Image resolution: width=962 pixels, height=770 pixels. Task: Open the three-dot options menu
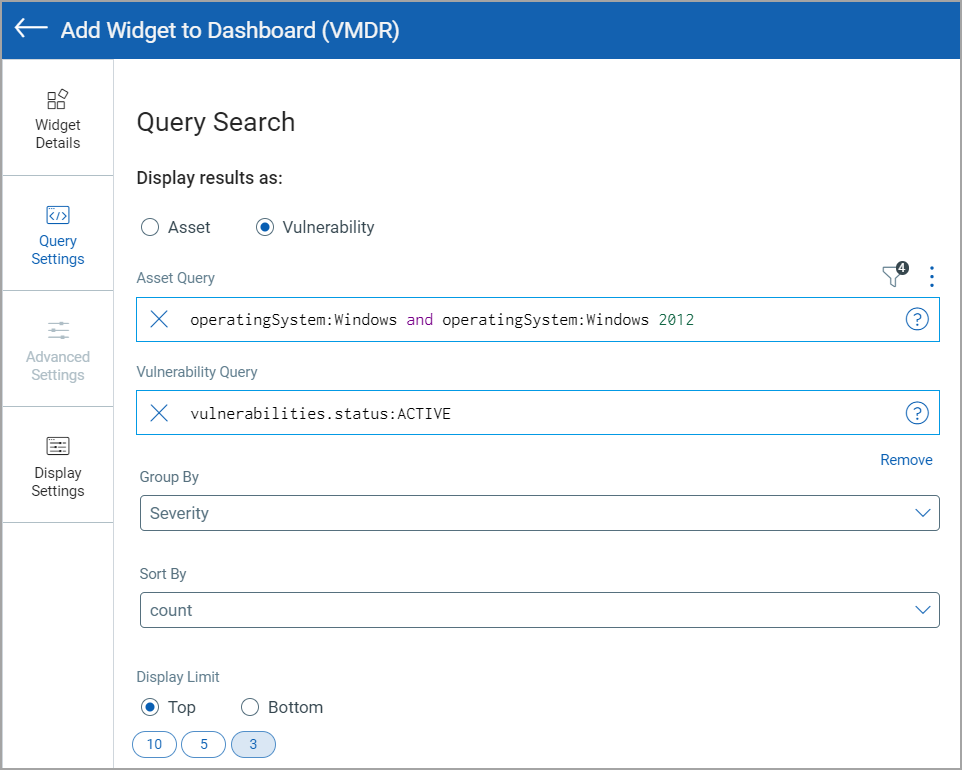(932, 277)
